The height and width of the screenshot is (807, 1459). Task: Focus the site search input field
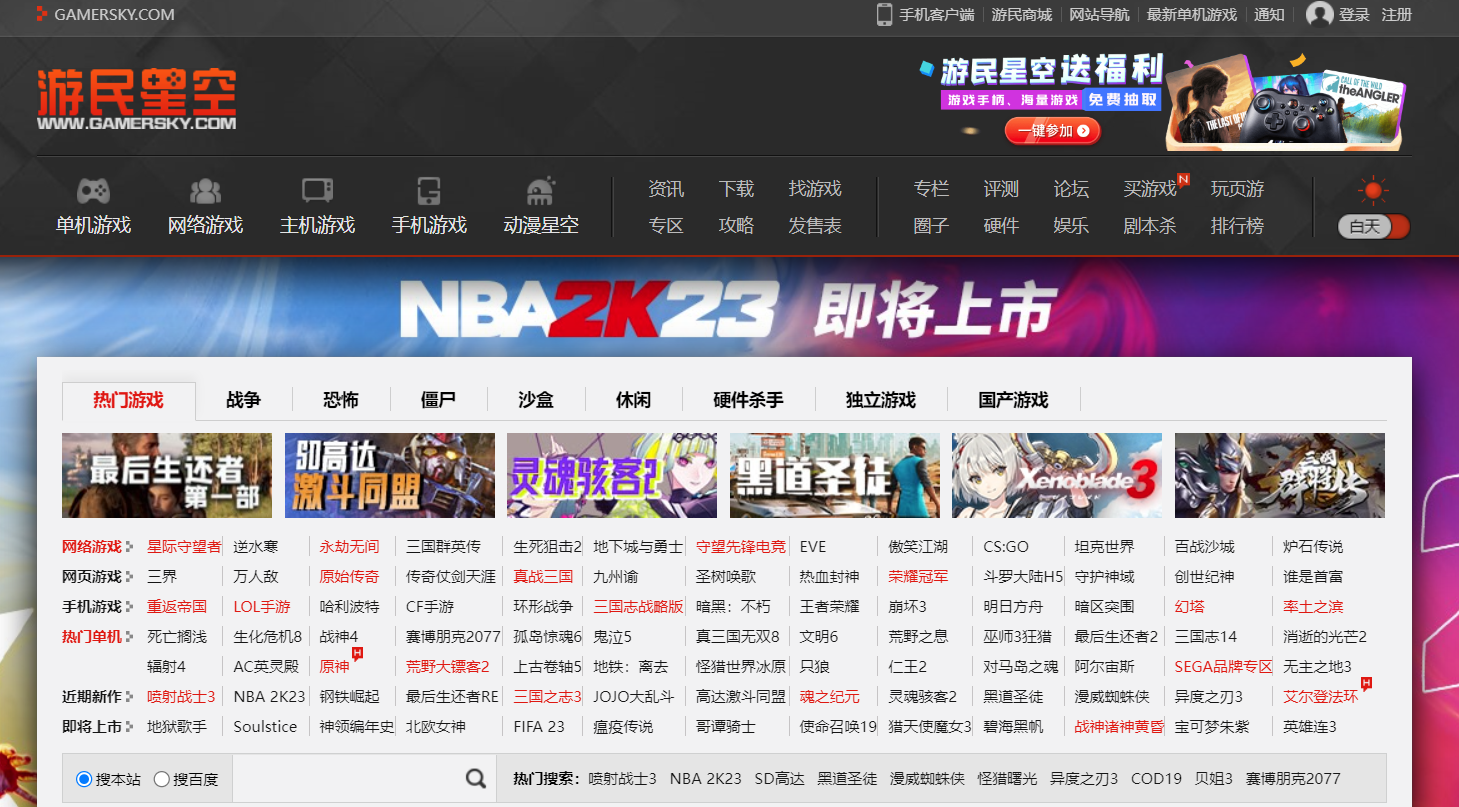[x=347, y=778]
